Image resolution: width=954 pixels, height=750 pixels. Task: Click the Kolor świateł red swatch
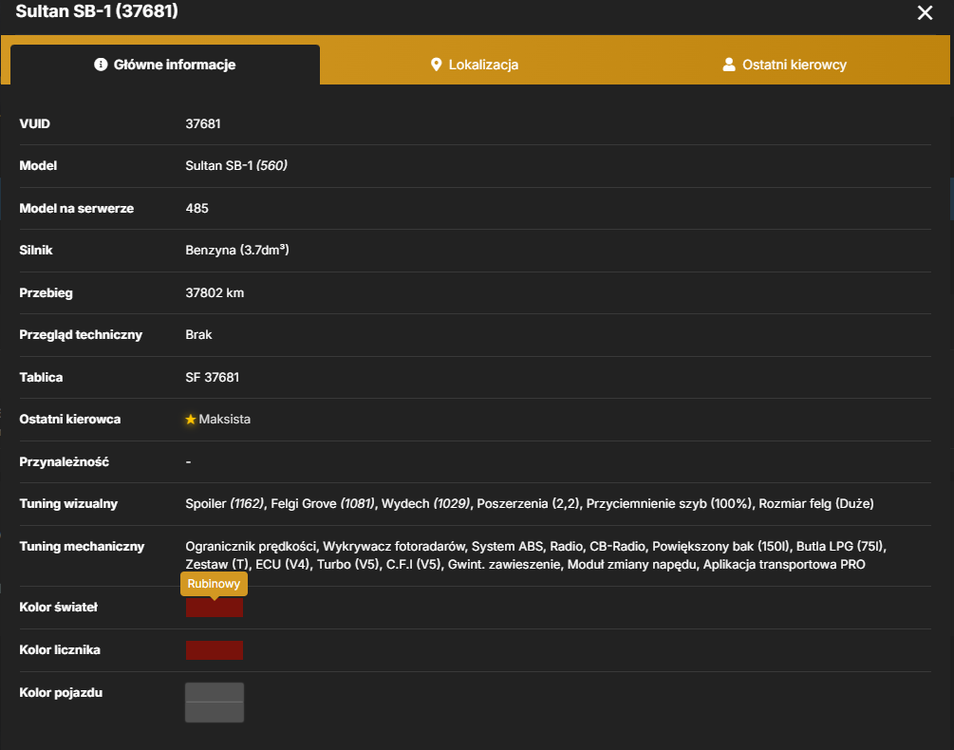pyautogui.click(x=214, y=607)
